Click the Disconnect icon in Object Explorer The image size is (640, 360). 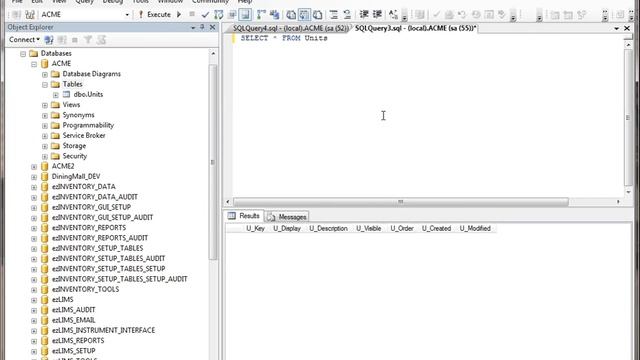62,40
